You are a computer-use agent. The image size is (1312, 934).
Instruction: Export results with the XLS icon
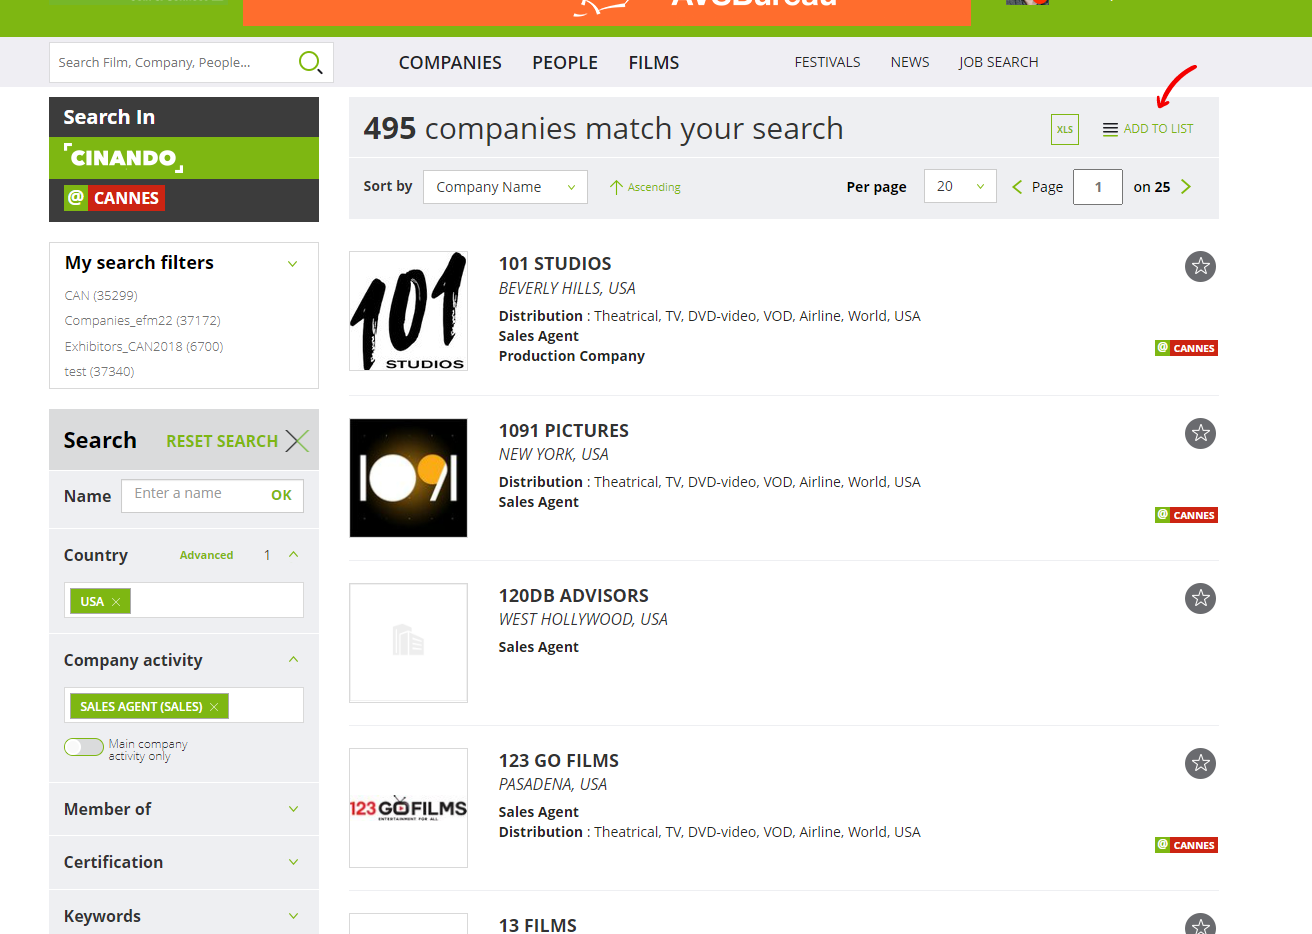1064,129
